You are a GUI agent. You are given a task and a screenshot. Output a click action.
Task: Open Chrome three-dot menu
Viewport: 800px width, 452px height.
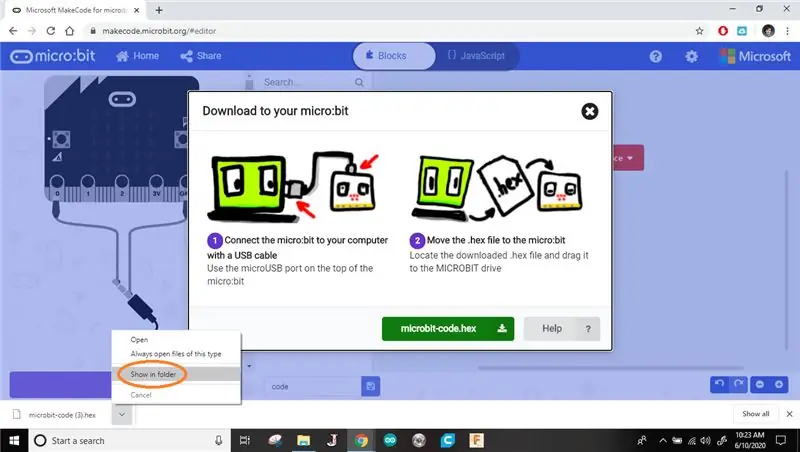787,31
